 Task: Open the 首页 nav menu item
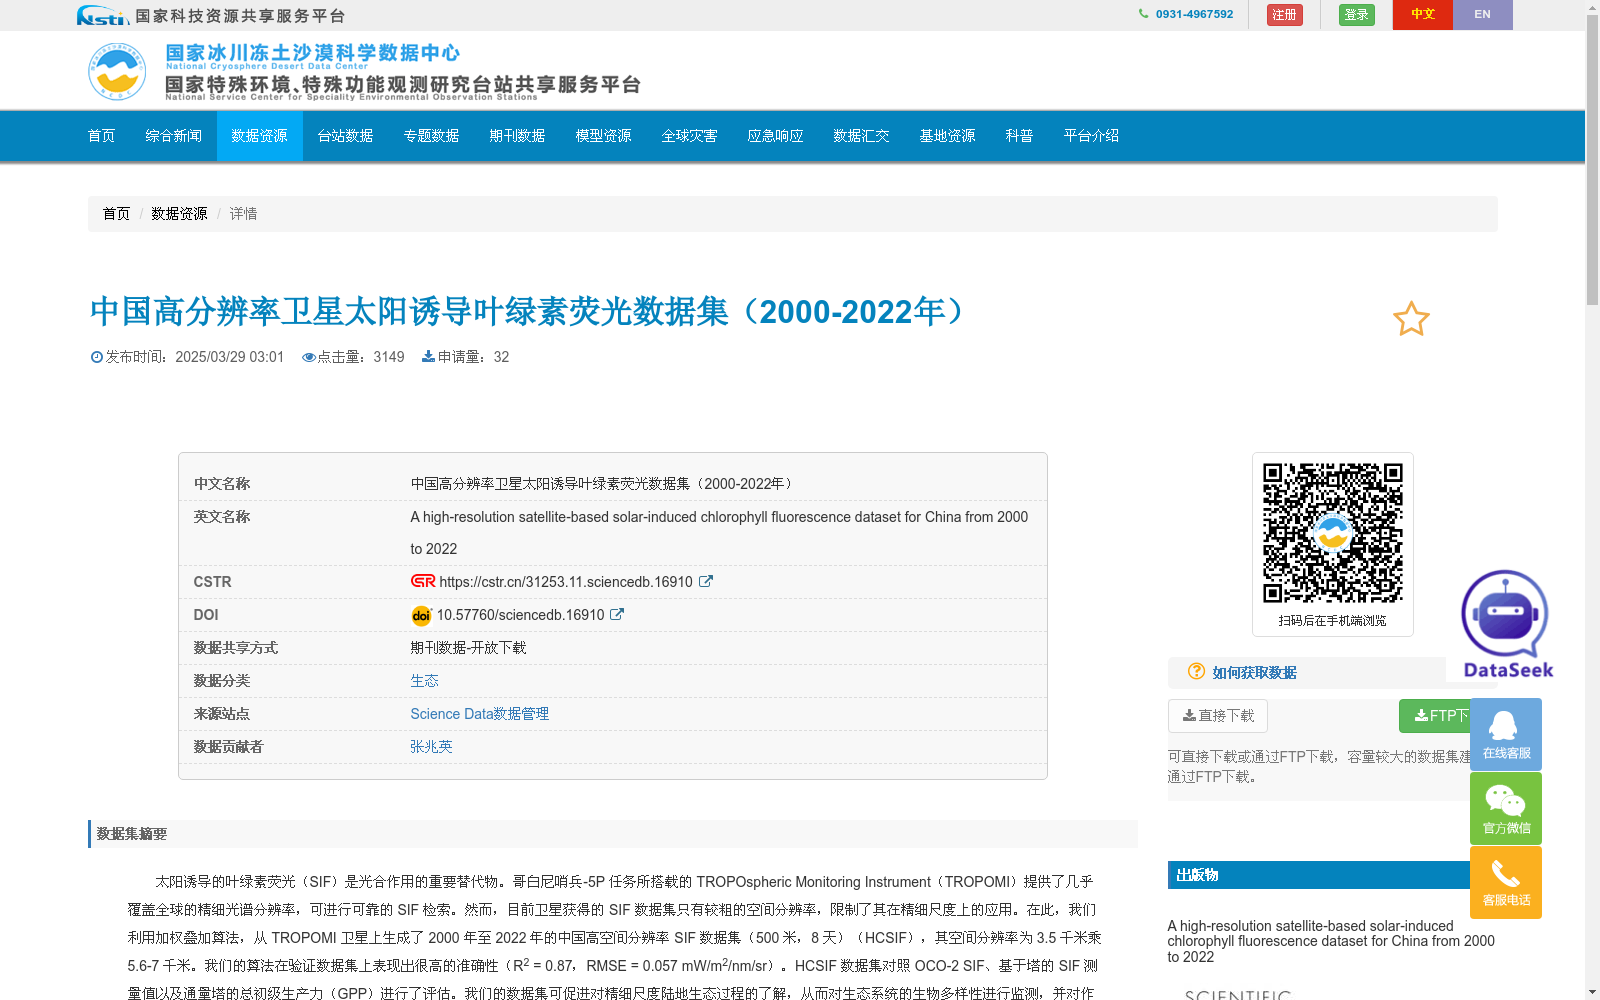102,136
